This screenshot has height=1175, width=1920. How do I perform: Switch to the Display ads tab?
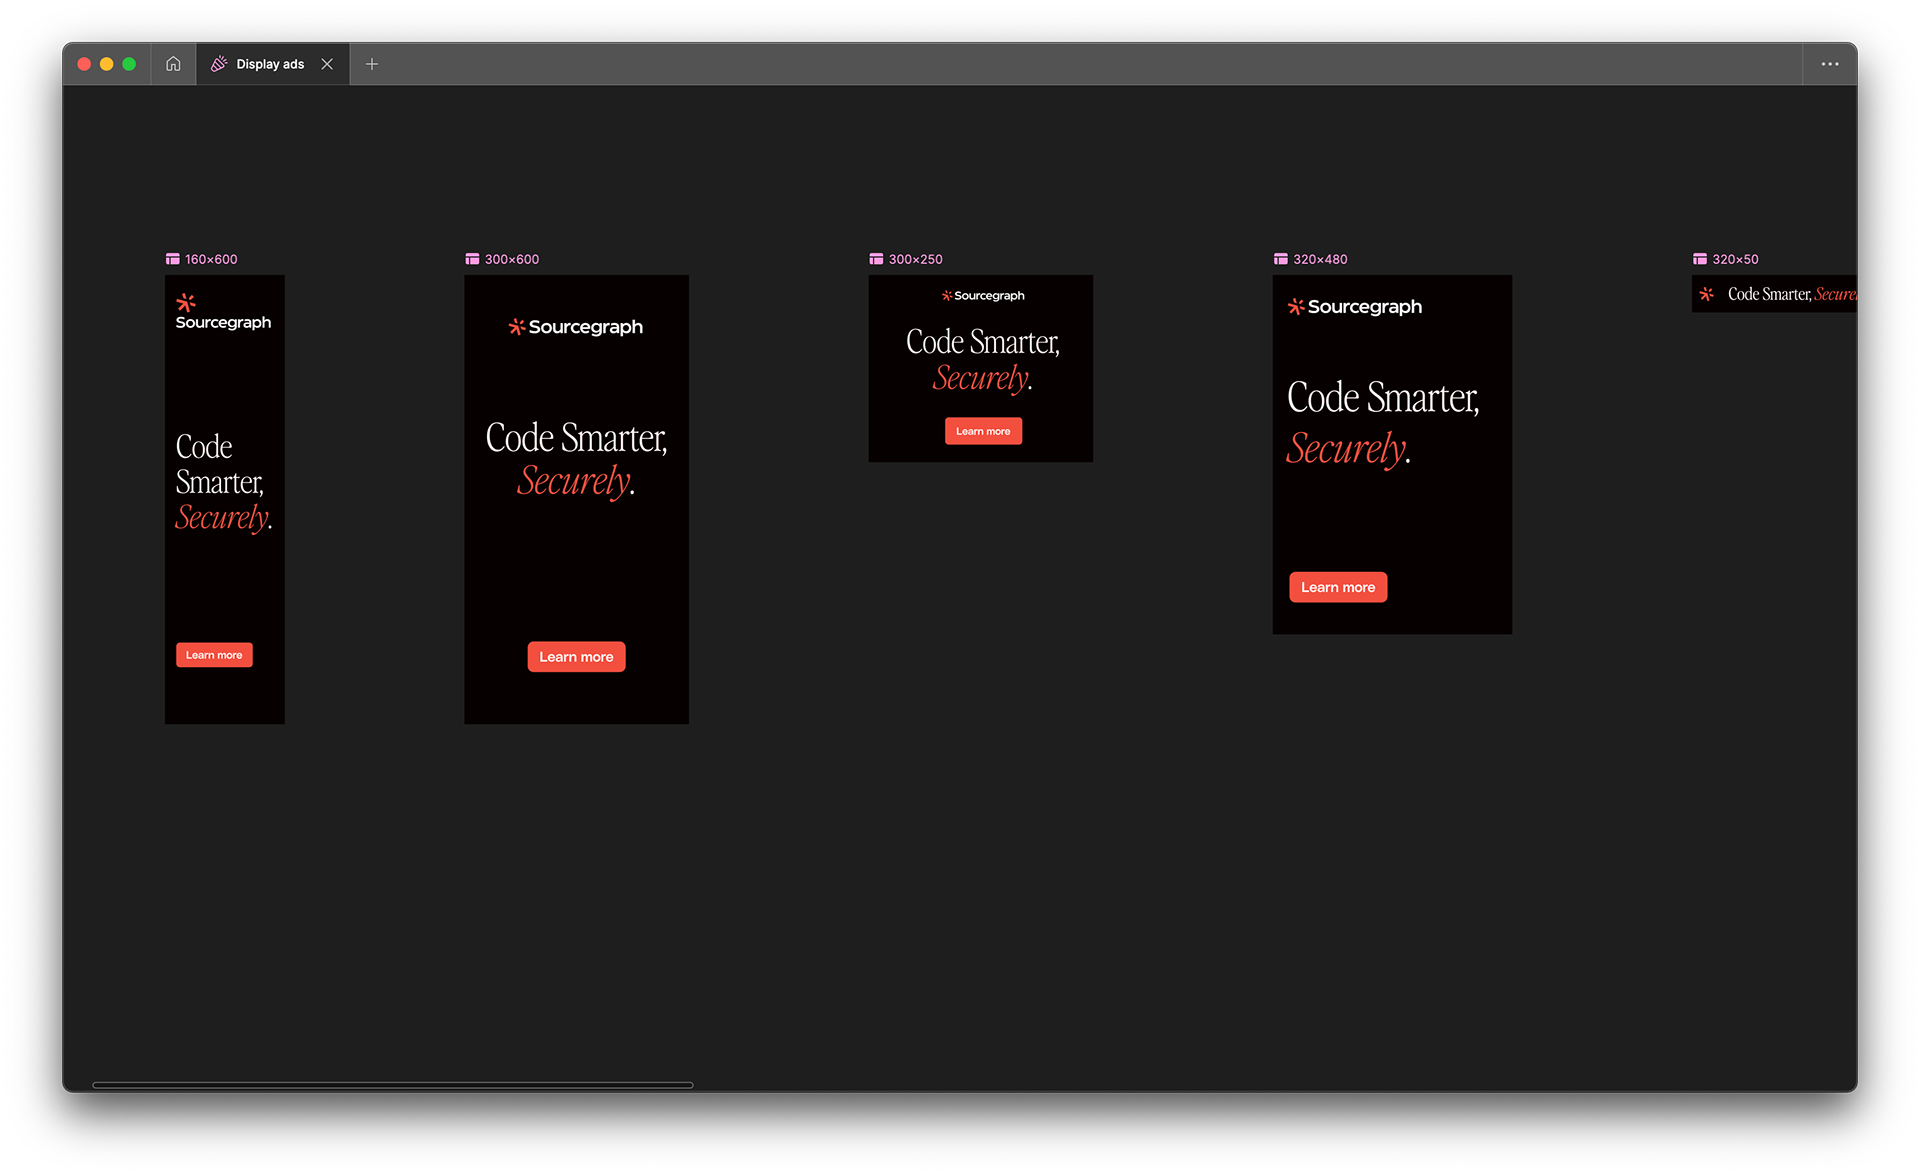pyautogui.click(x=269, y=63)
